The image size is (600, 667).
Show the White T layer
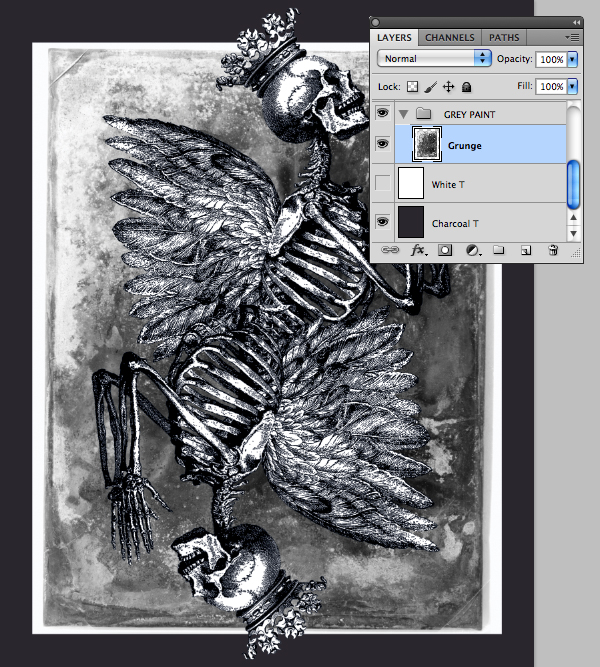click(x=383, y=183)
